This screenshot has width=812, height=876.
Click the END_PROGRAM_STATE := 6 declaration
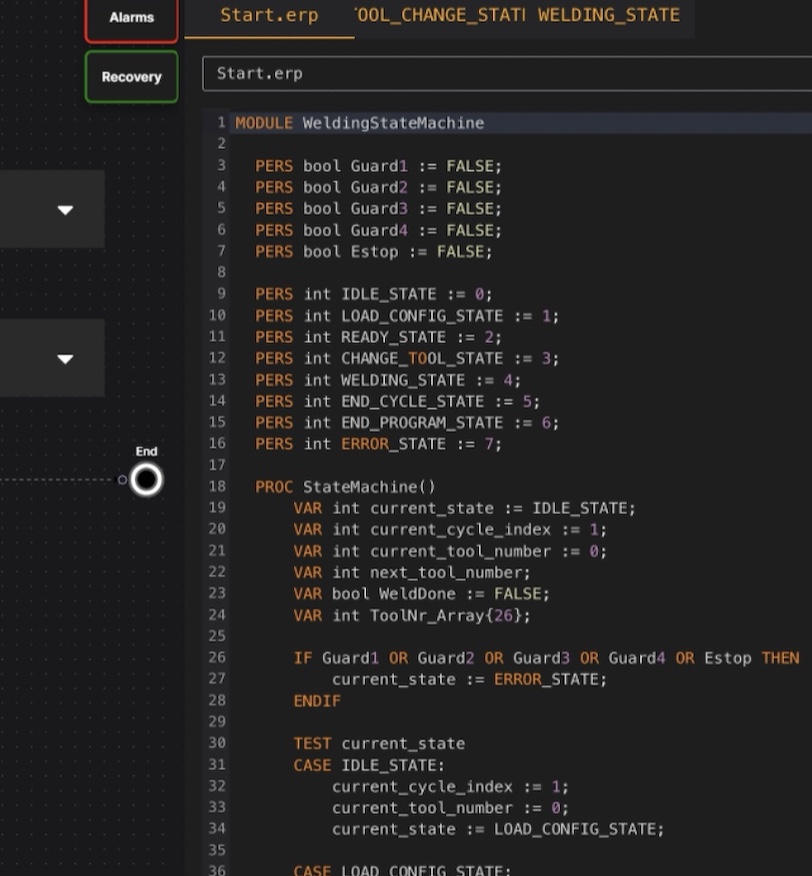[407, 422]
